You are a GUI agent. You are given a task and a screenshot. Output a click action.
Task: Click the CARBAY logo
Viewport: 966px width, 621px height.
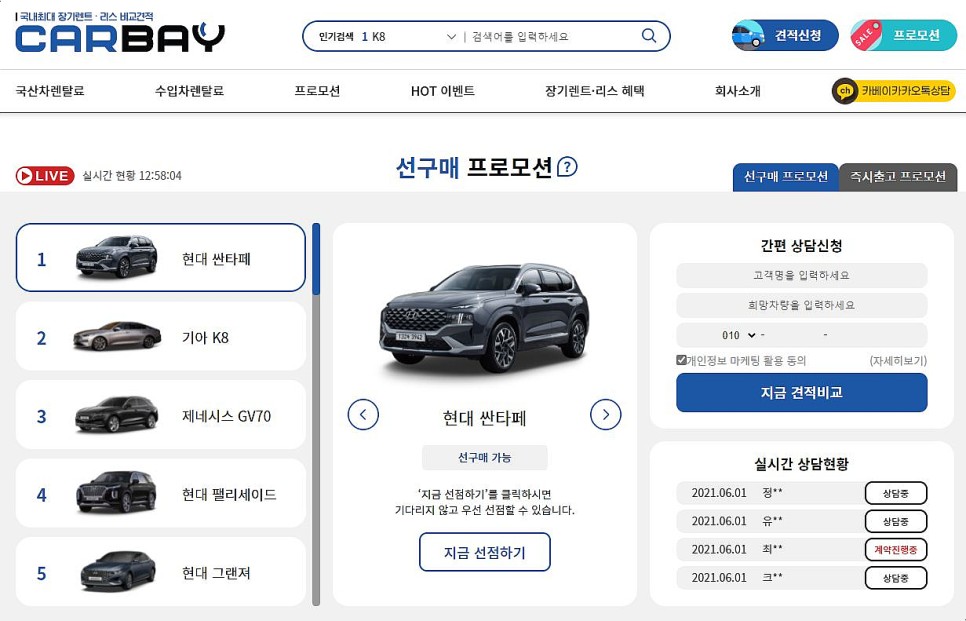120,33
